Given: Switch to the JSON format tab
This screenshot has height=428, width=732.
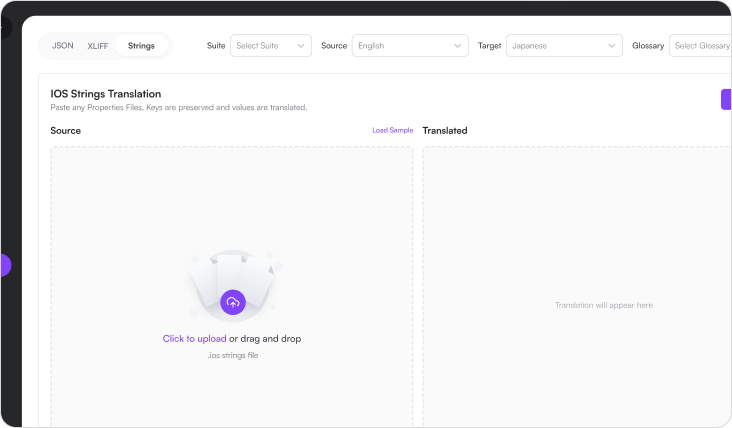Looking at the screenshot, I should click(63, 46).
